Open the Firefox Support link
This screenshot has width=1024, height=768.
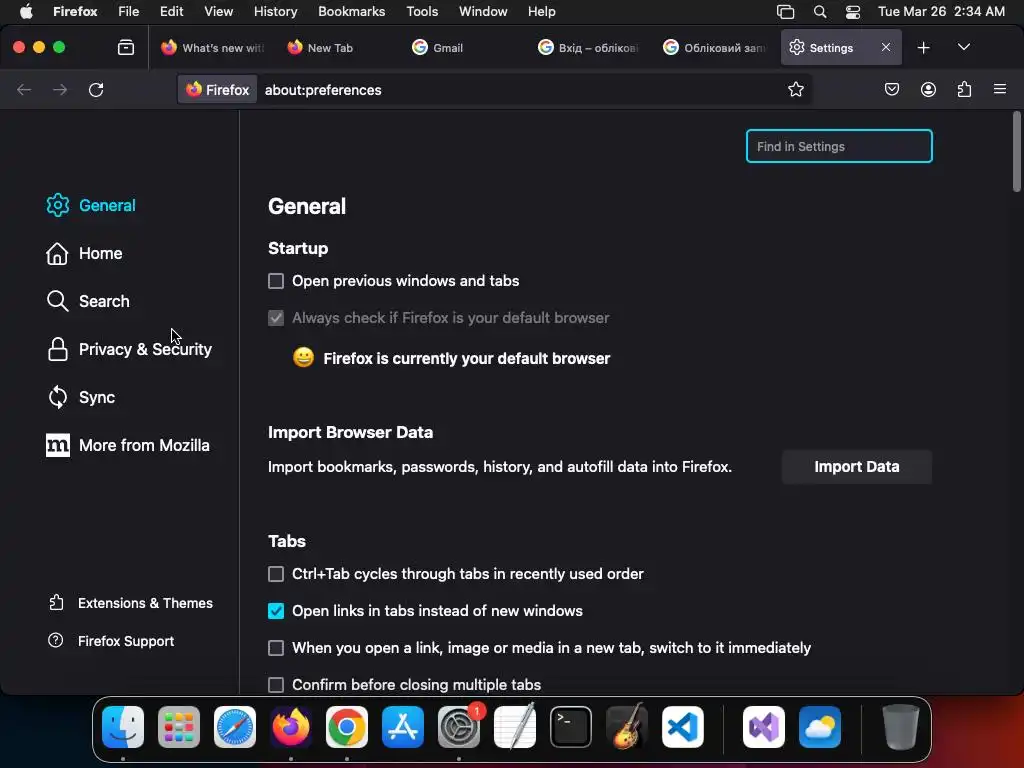click(x=110, y=641)
